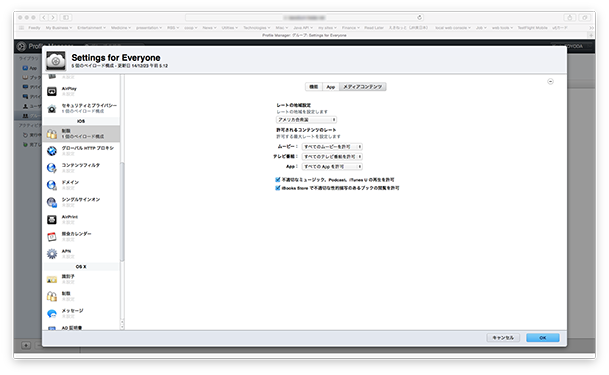Click the payload list scrollbar

[122, 212]
